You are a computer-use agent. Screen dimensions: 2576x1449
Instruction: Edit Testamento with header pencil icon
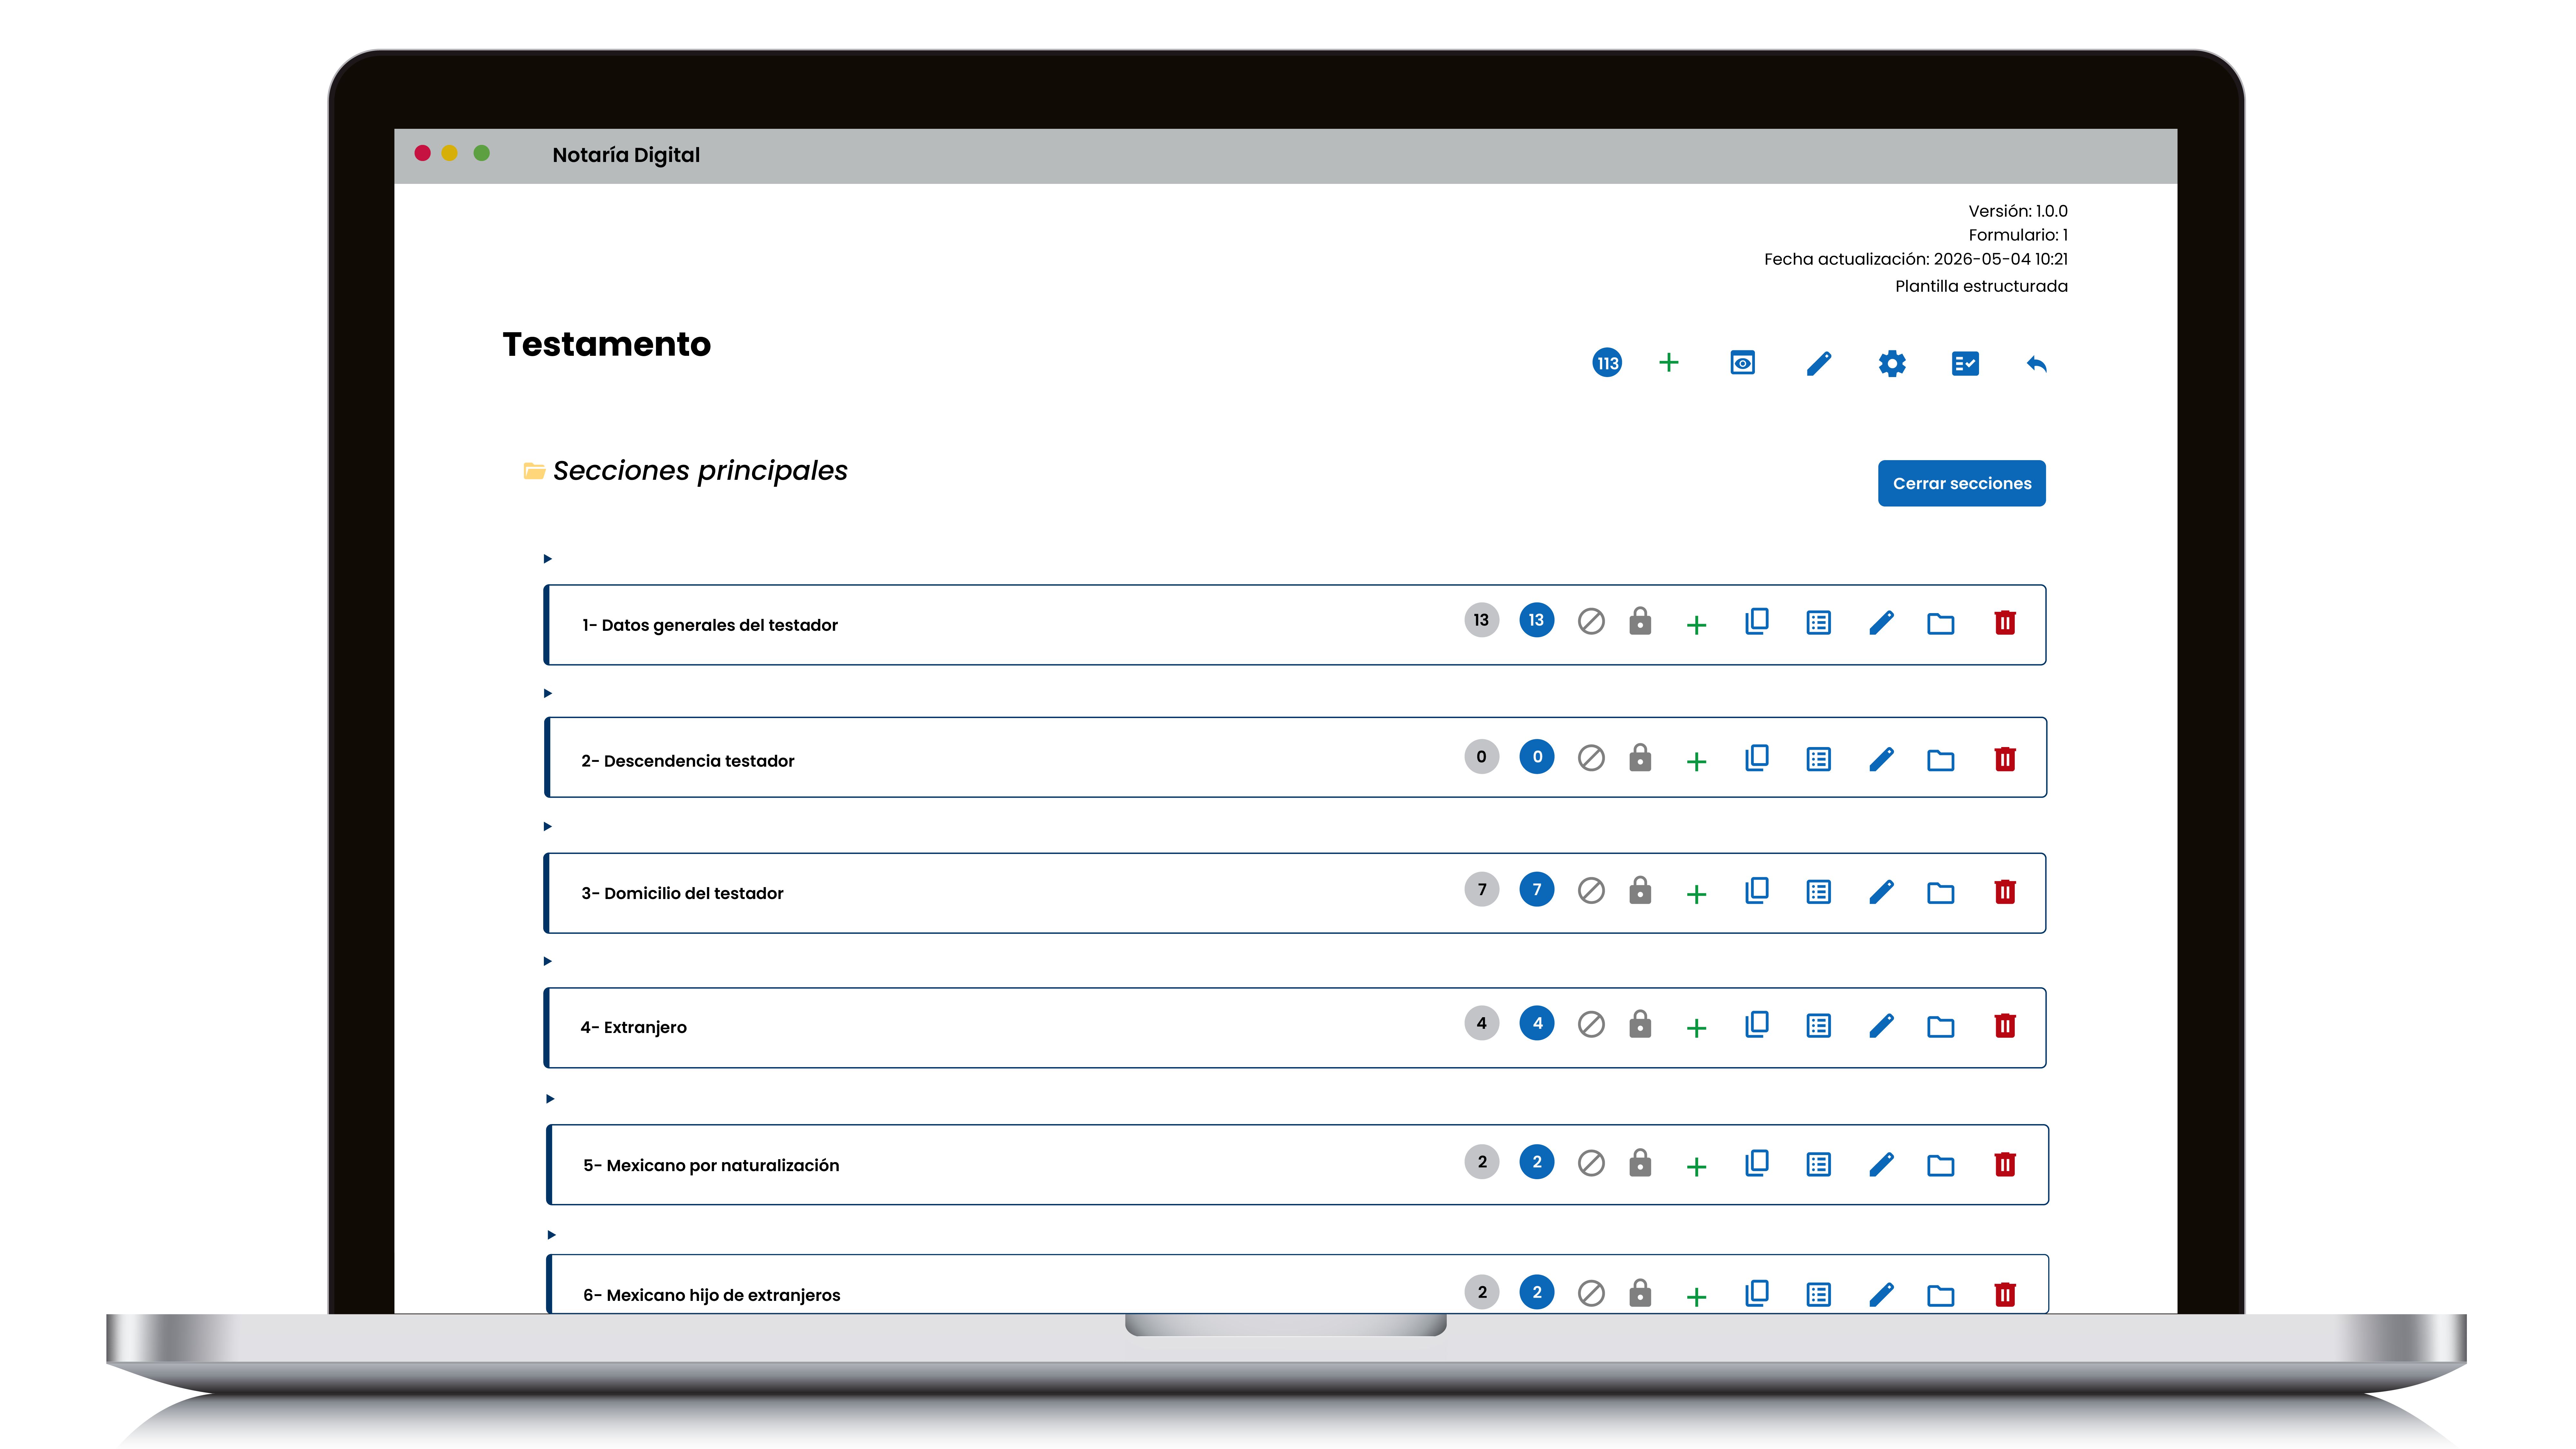(x=1819, y=363)
